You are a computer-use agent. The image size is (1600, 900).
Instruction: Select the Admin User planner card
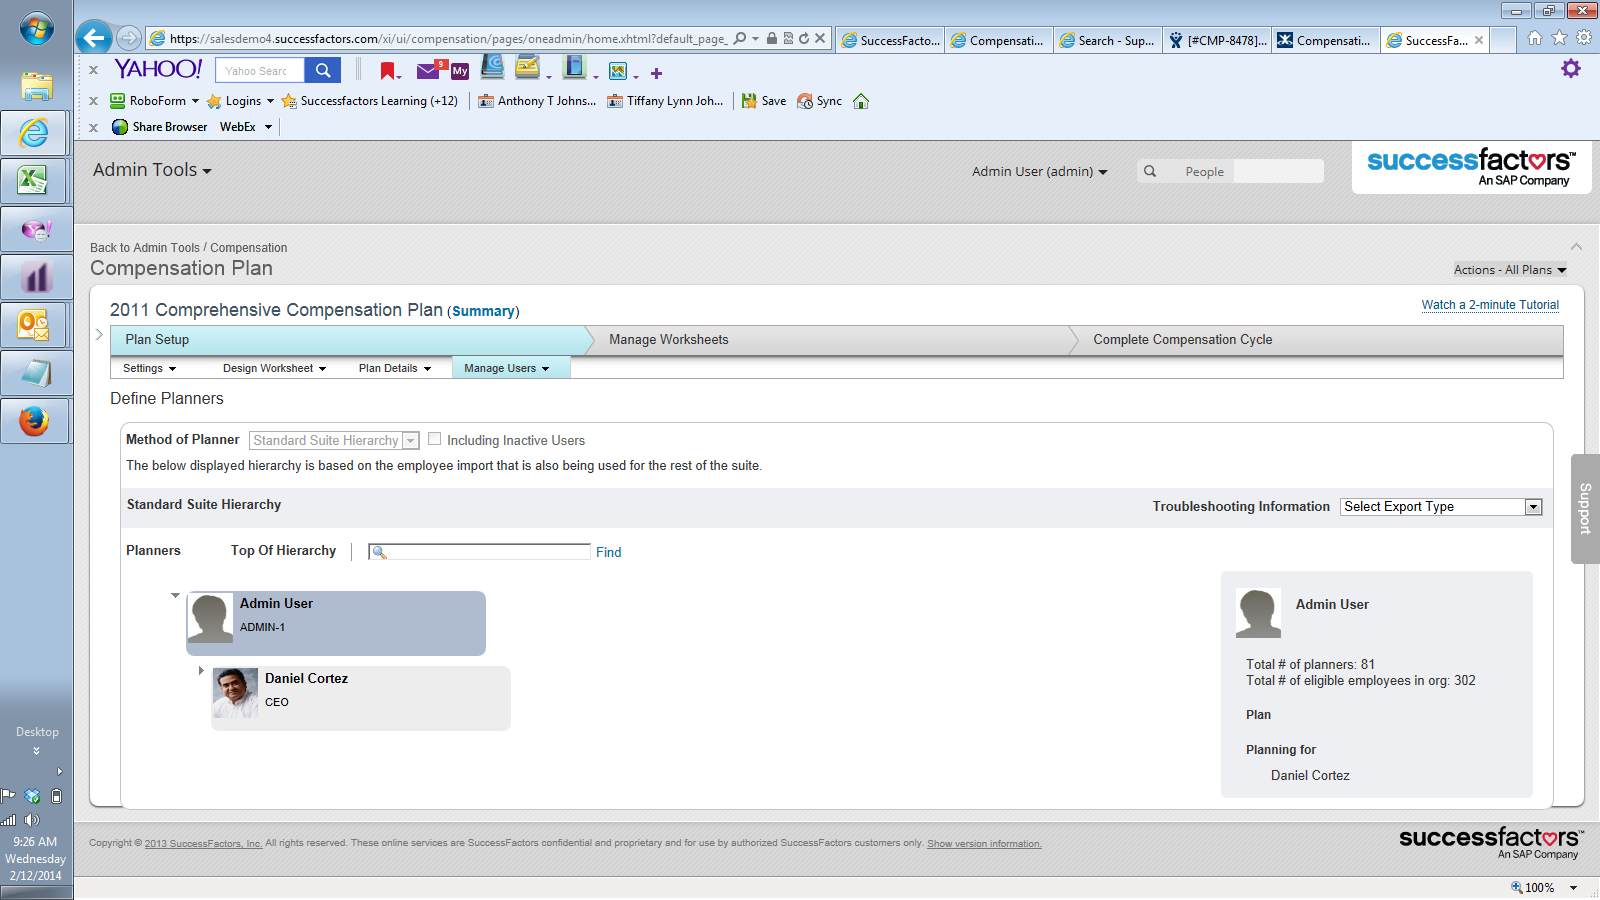[x=336, y=623]
